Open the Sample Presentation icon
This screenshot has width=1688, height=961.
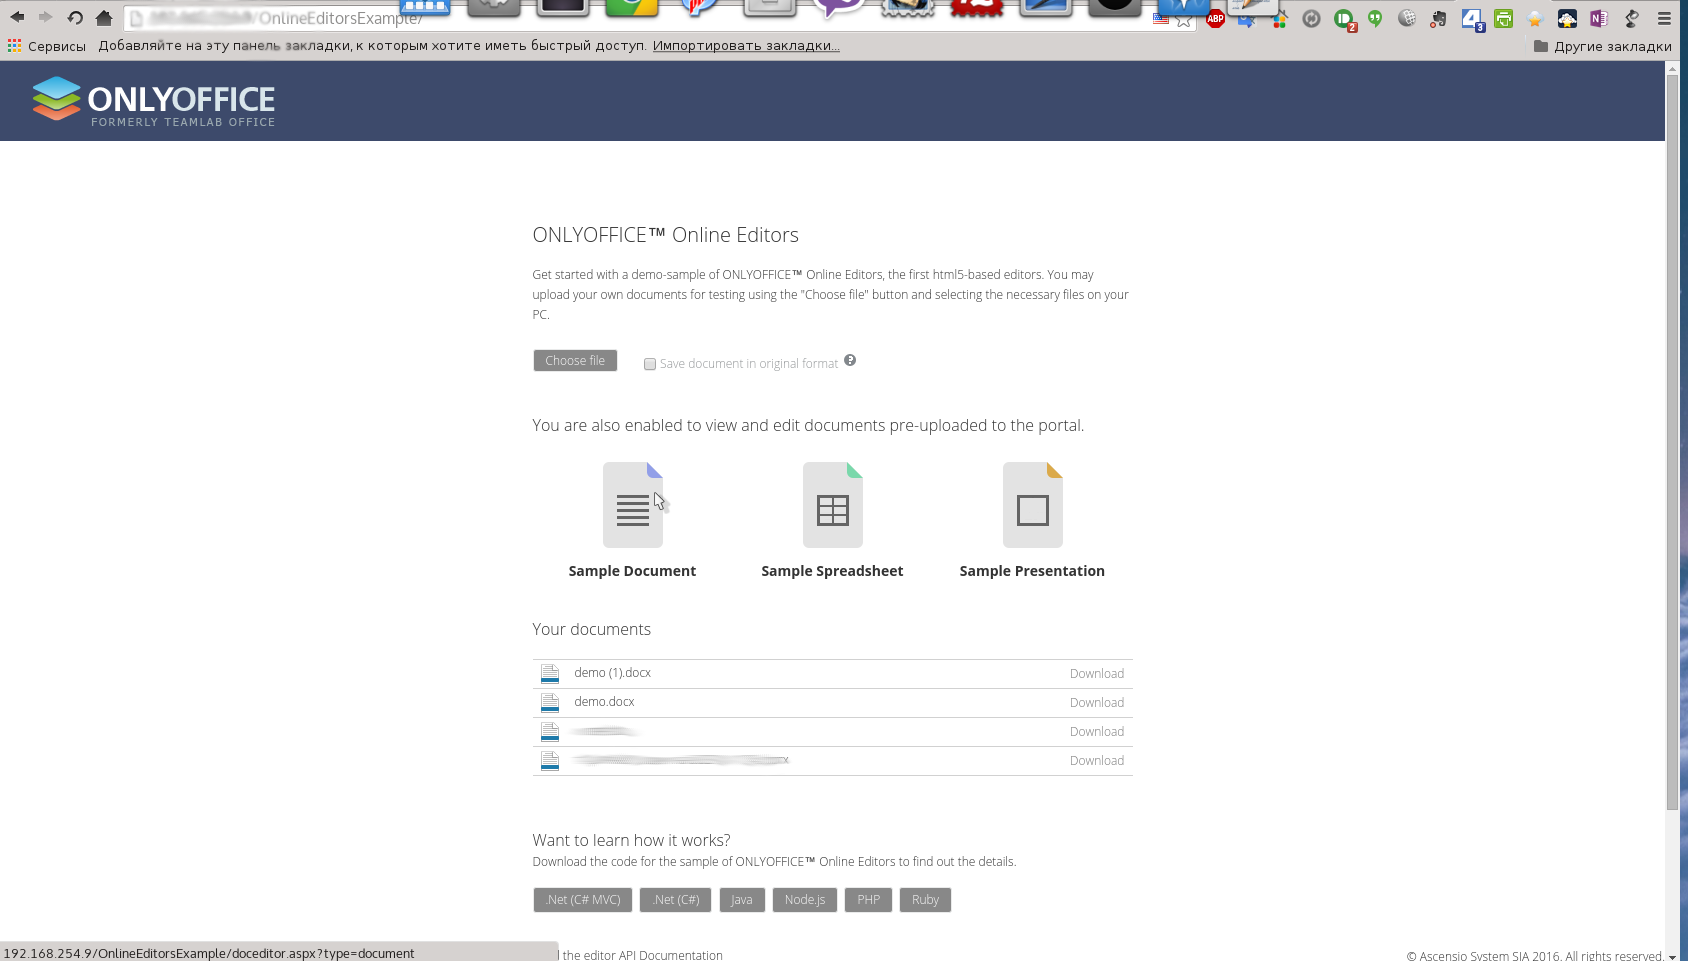[x=1033, y=505]
